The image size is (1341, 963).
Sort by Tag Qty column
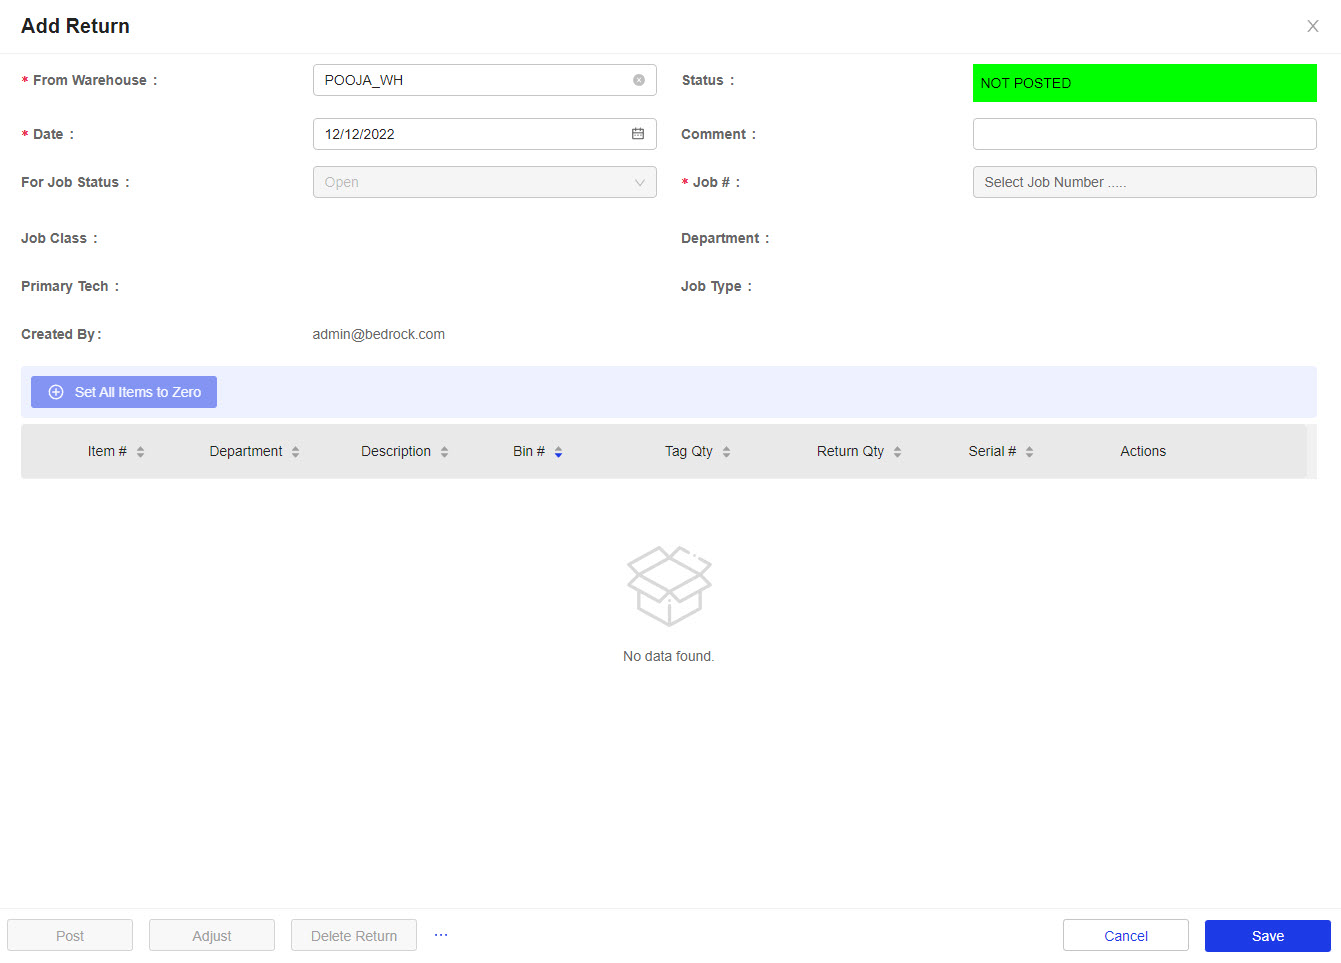(x=726, y=452)
